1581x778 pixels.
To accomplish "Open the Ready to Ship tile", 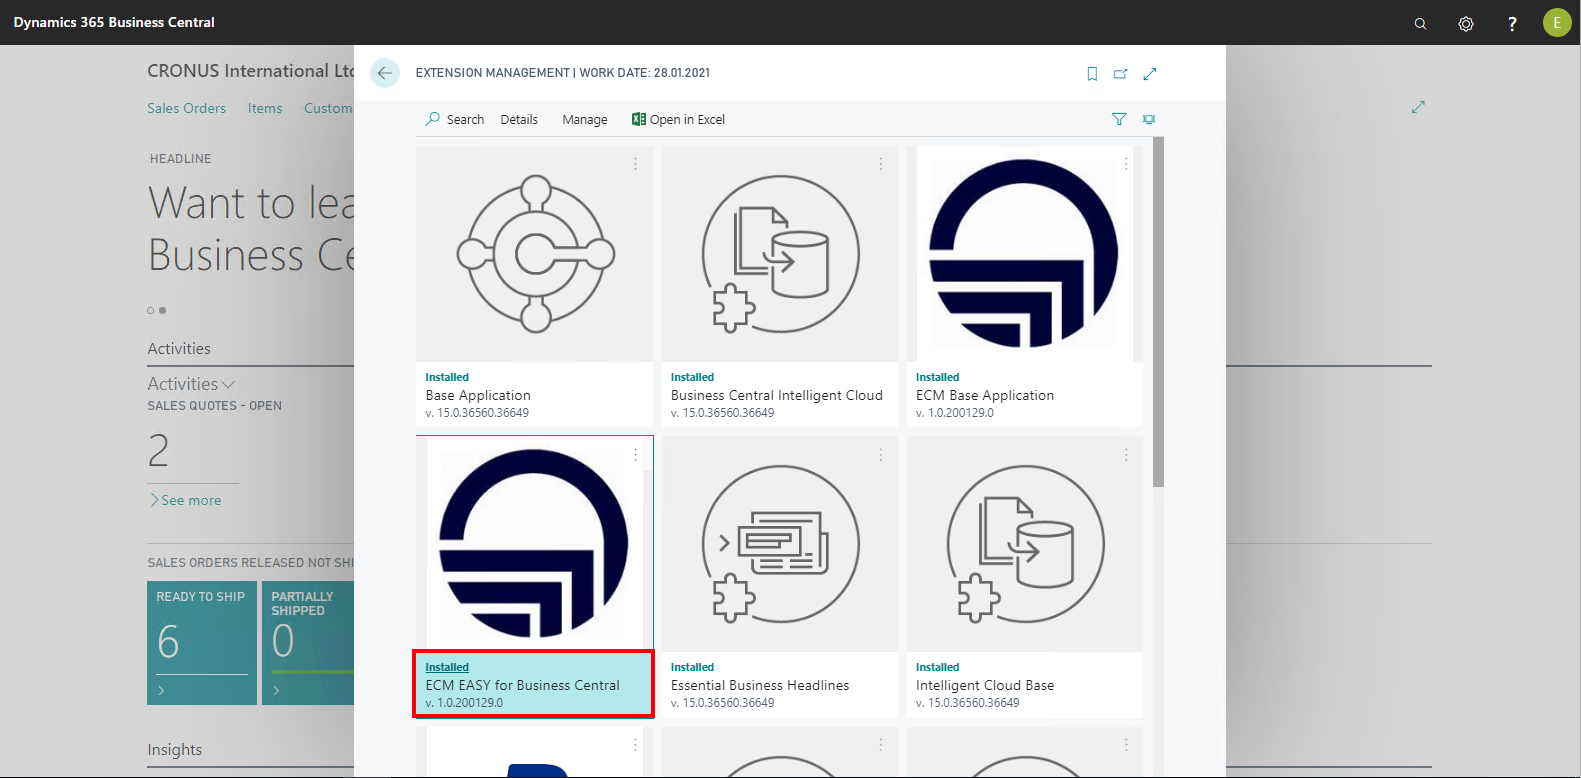I will tap(202, 643).
